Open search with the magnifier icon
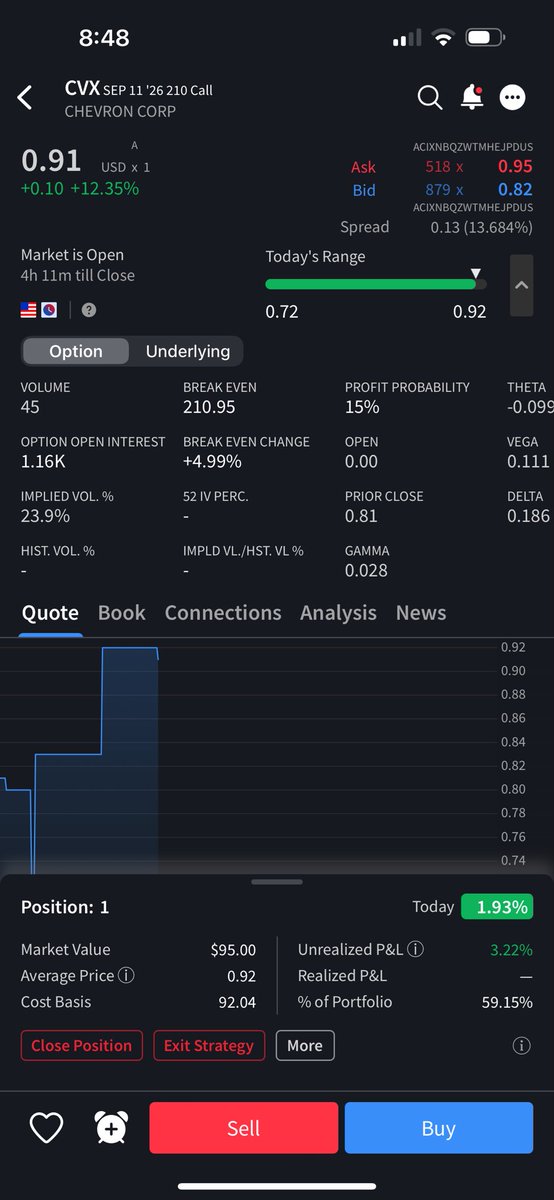The height and width of the screenshot is (1200, 554). [x=430, y=97]
